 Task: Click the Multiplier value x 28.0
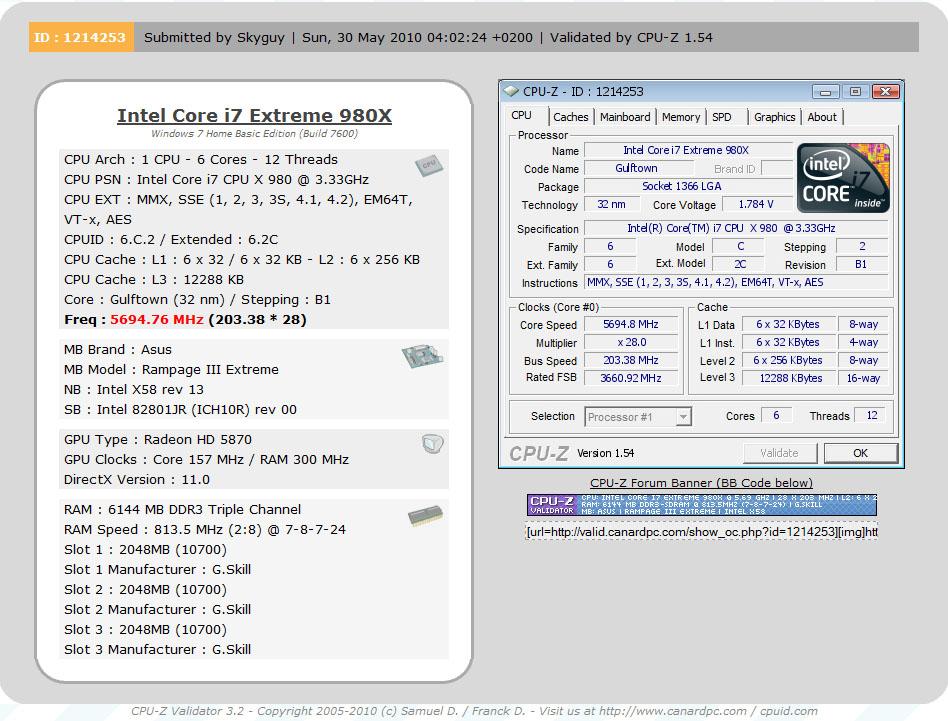pyautogui.click(x=631, y=342)
